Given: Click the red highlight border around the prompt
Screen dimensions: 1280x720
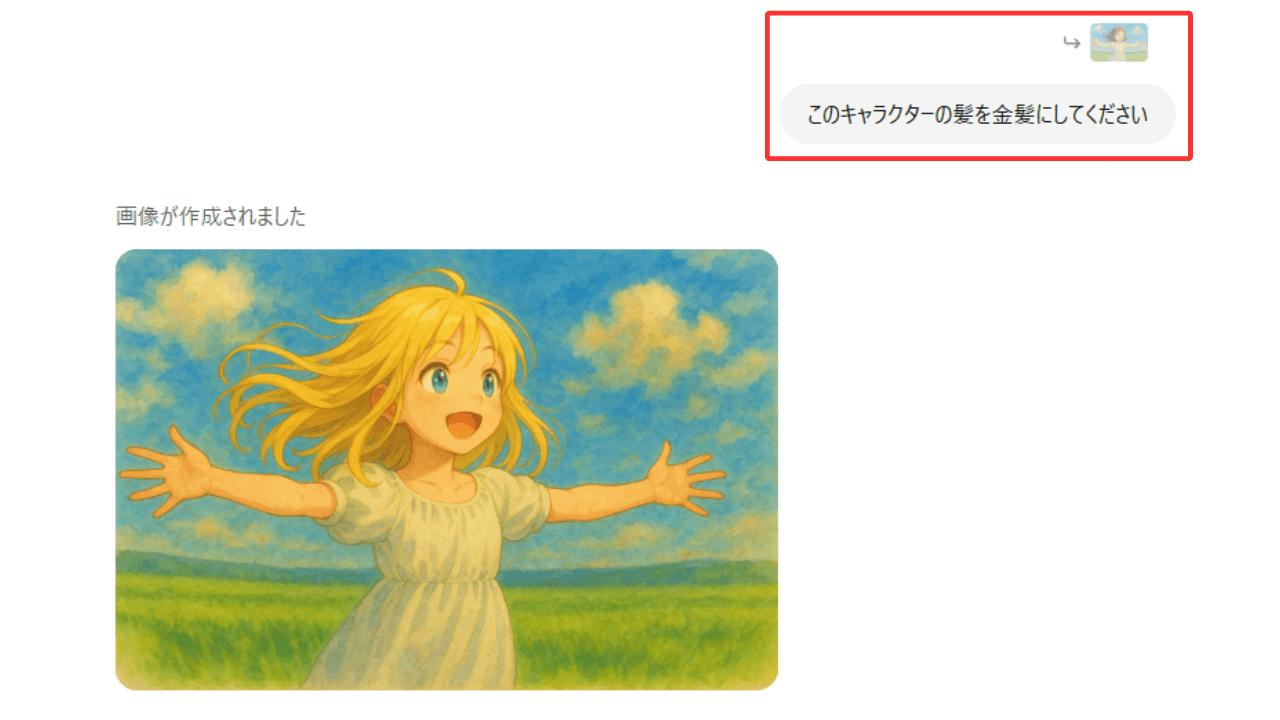Looking at the screenshot, I should click(979, 13).
